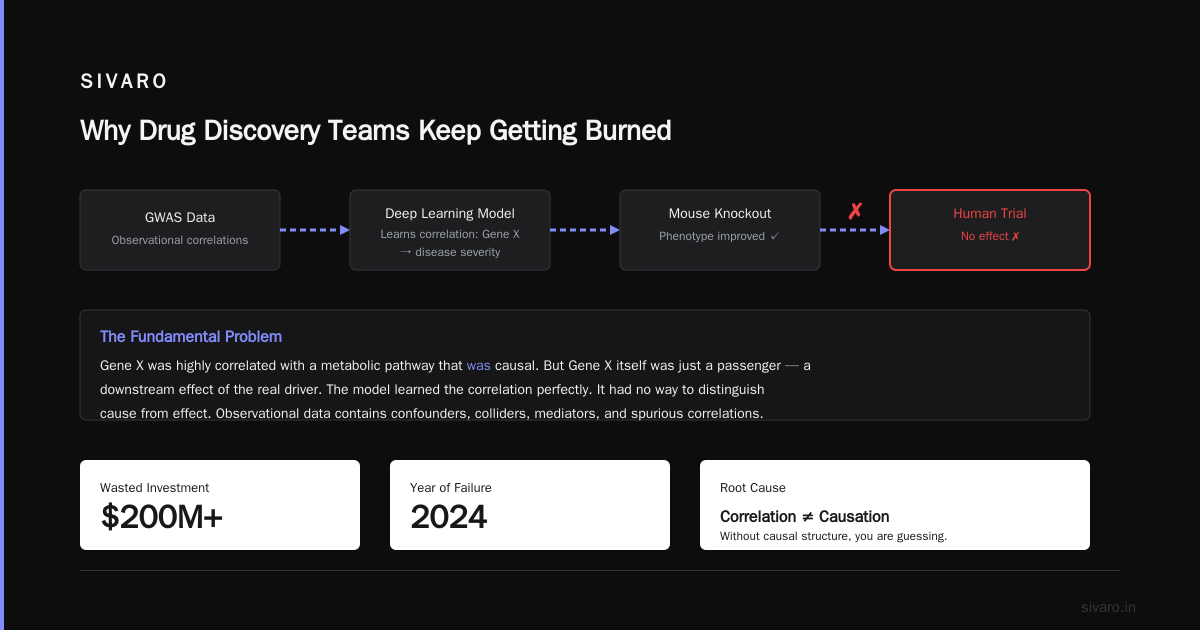Click the arrow between Deep Learning and Mouse Knockout
The width and height of the screenshot is (1200, 630).
pyautogui.click(x=585, y=230)
